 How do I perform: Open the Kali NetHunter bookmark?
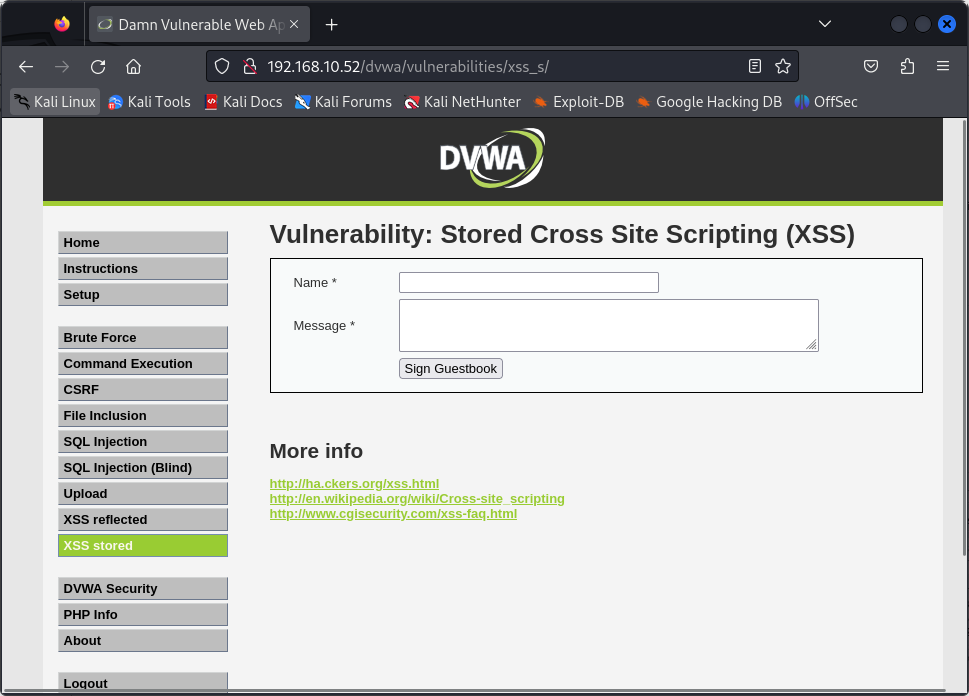(462, 102)
